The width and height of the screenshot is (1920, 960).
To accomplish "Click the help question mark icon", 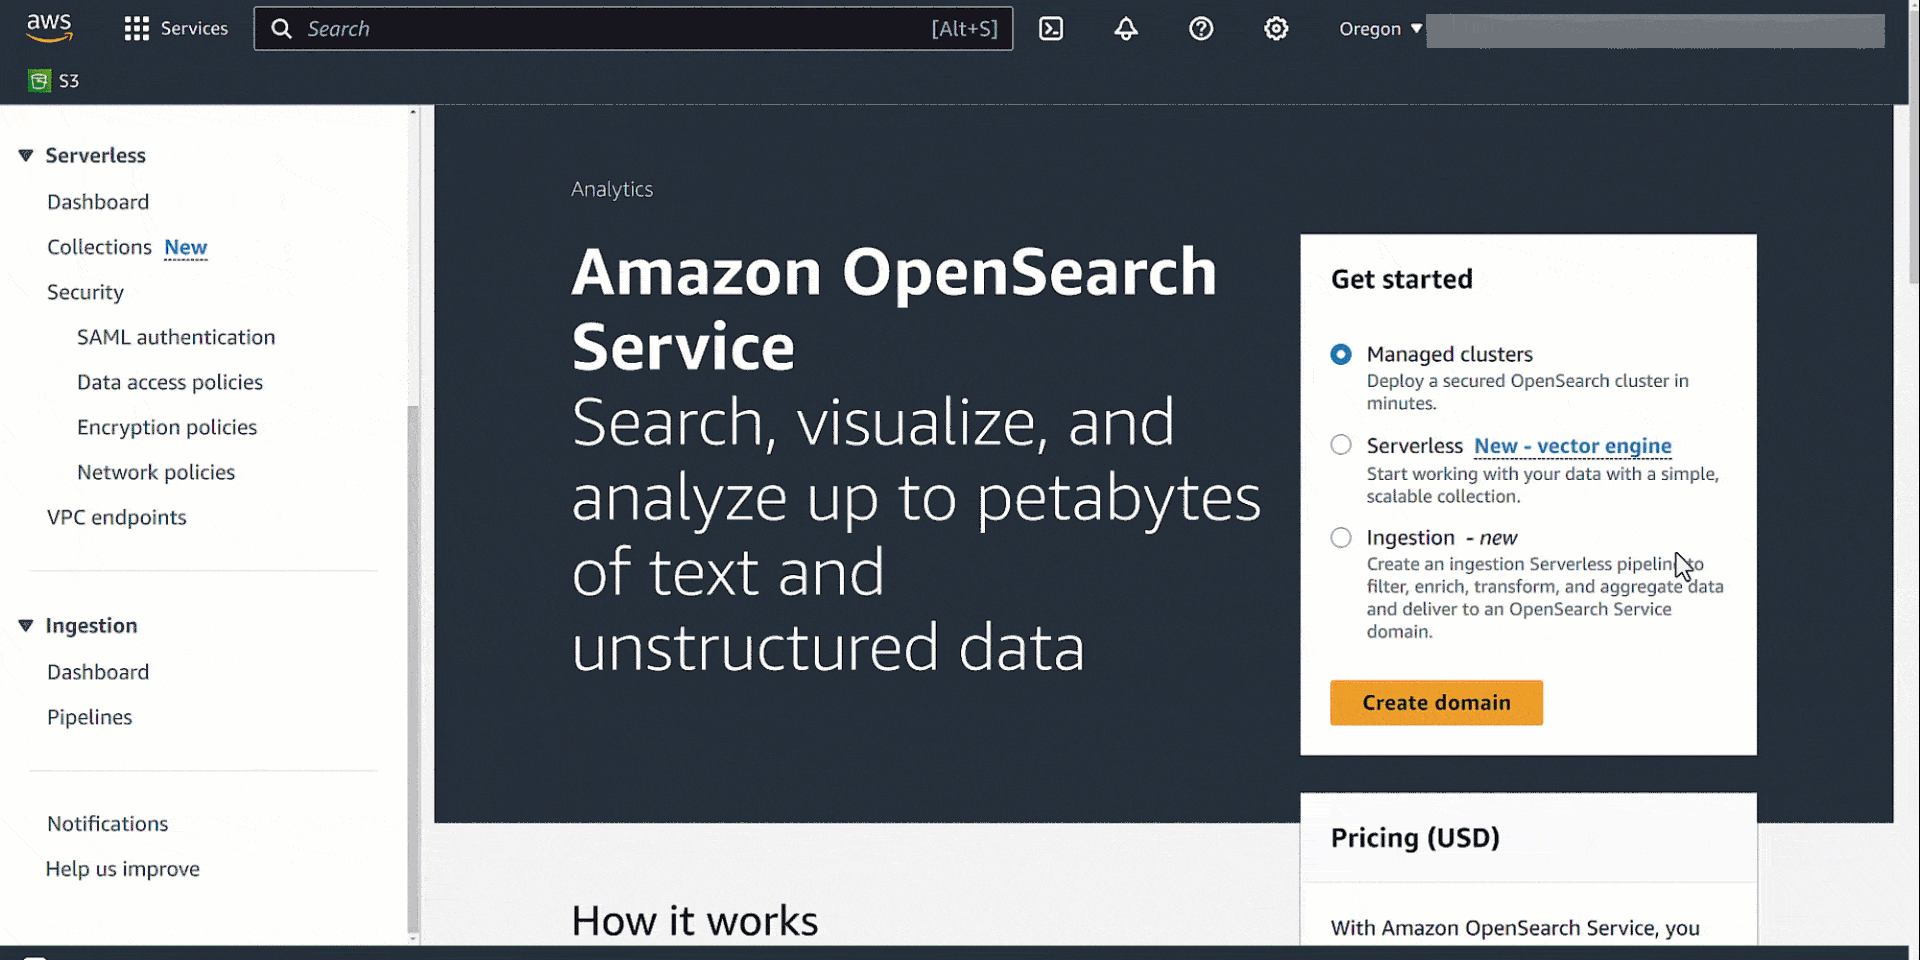I will point(1201,29).
